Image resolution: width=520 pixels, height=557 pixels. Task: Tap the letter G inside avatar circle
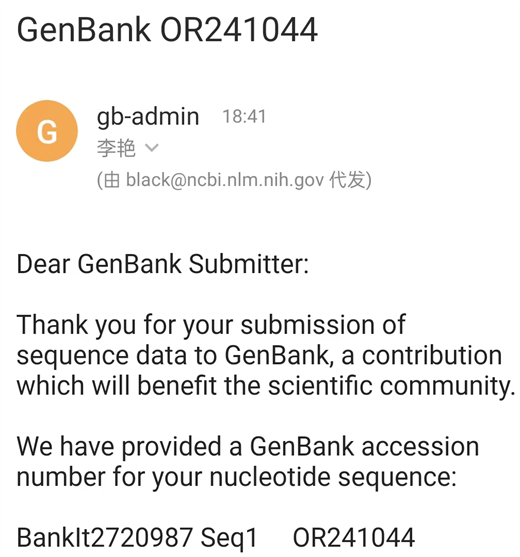[47, 131]
